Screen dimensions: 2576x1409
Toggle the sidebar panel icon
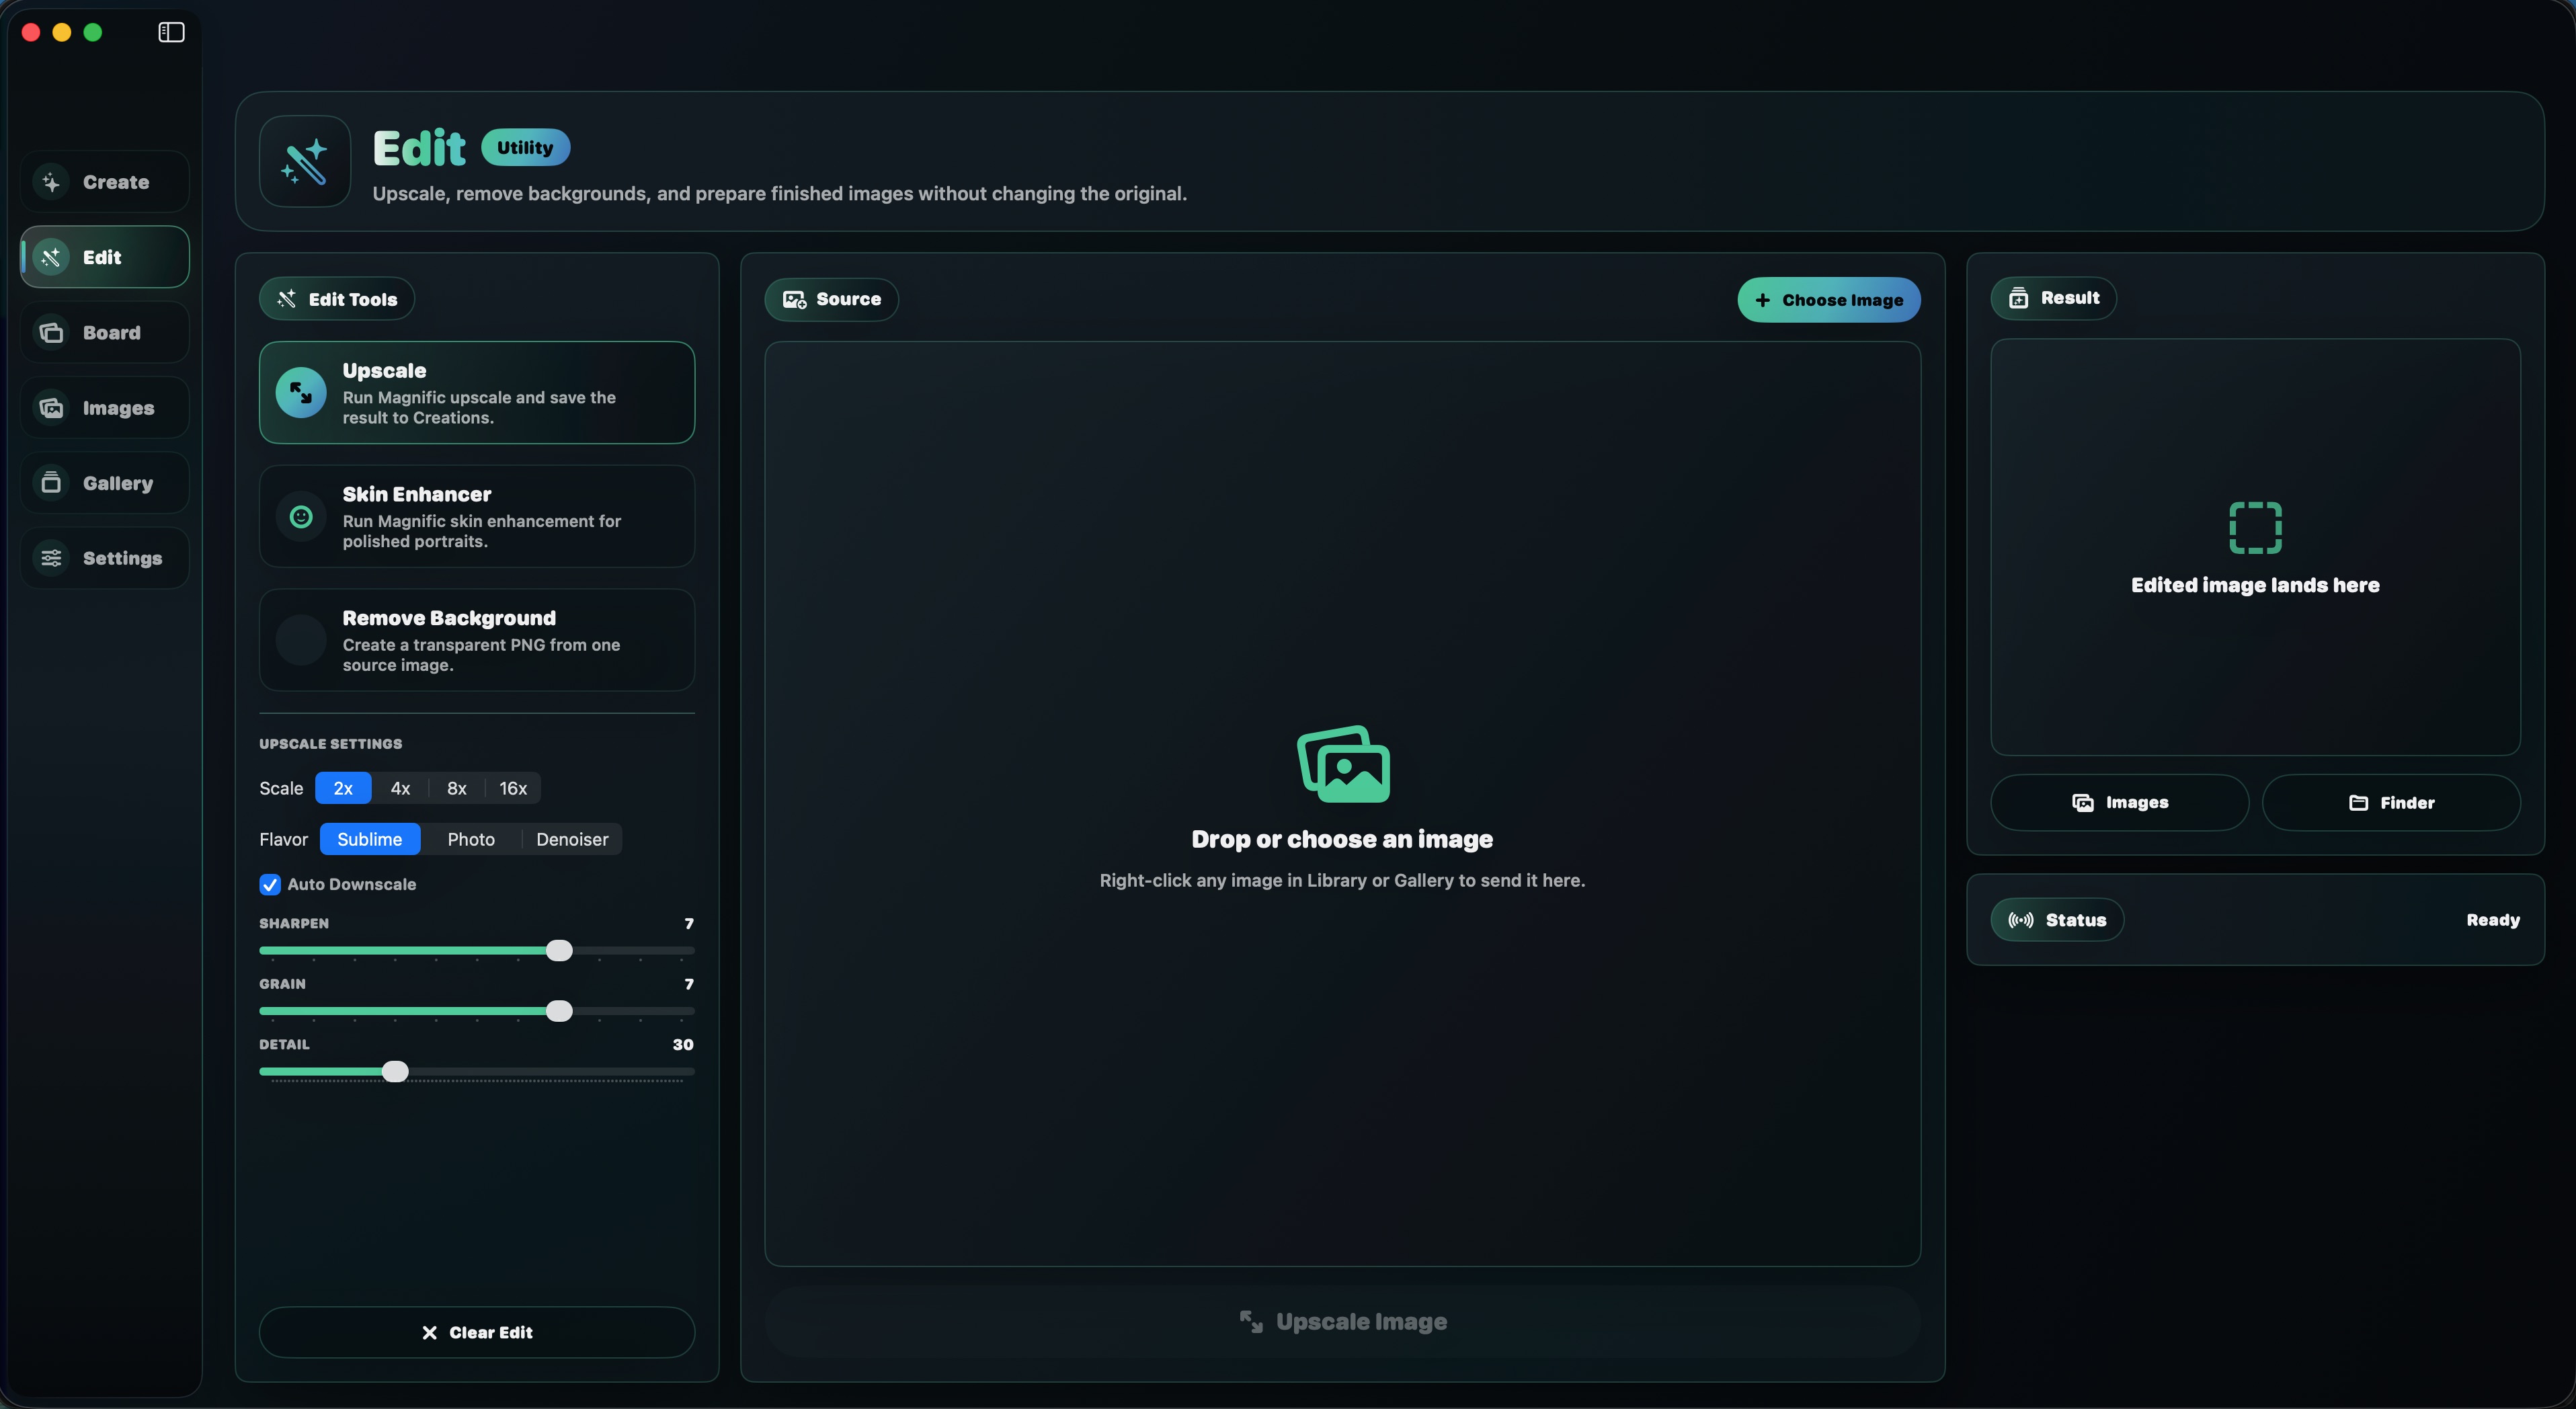[x=171, y=32]
